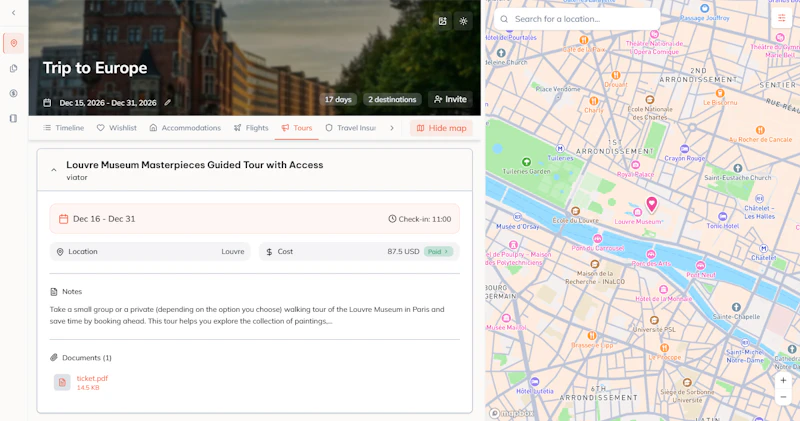The height and width of the screenshot is (421, 800).
Task: Click the Louvre Museum map marker
Action: [x=637, y=212]
